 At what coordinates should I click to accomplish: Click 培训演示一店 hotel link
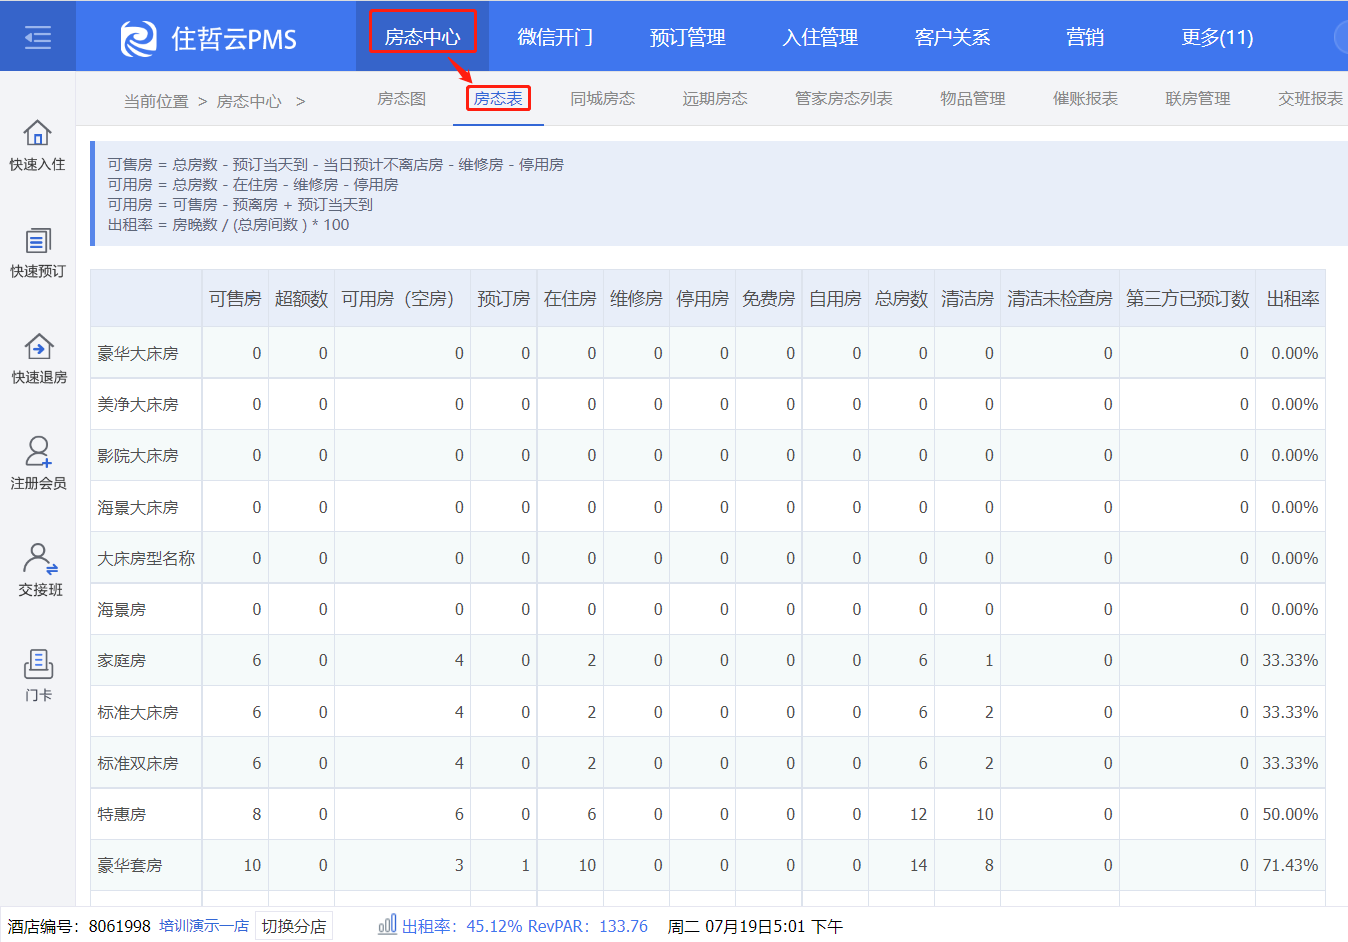pyautogui.click(x=204, y=926)
